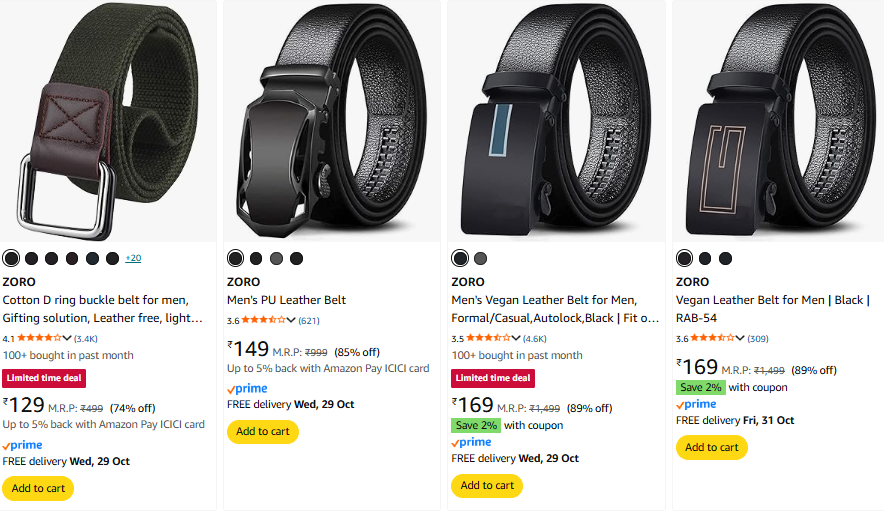Open the green cotton belt product image
Image resolution: width=884 pixels, height=516 pixels.
pyautogui.click(x=109, y=121)
